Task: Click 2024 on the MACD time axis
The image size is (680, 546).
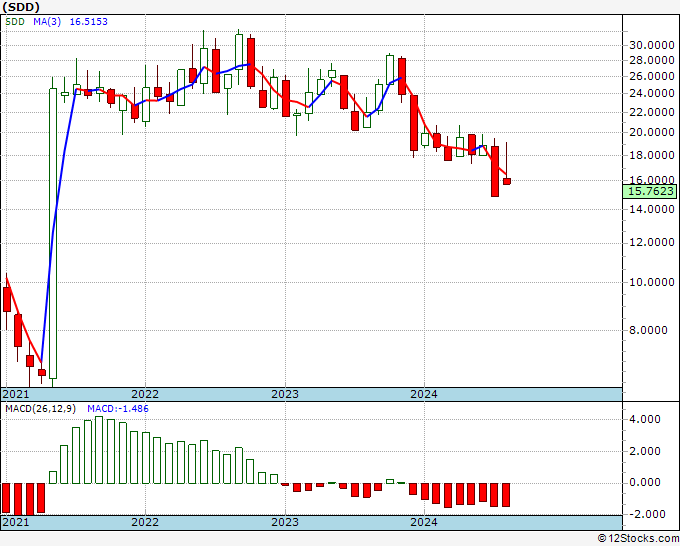Action: tap(424, 522)
